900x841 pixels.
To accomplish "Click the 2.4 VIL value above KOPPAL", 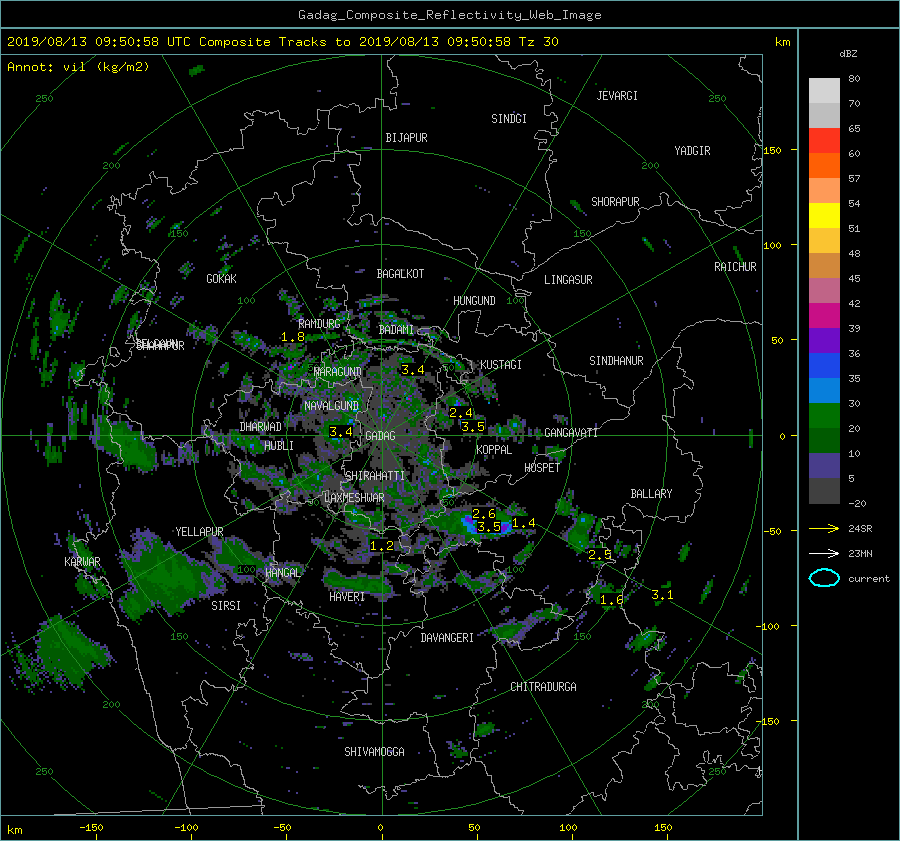I will click(461, 413).
